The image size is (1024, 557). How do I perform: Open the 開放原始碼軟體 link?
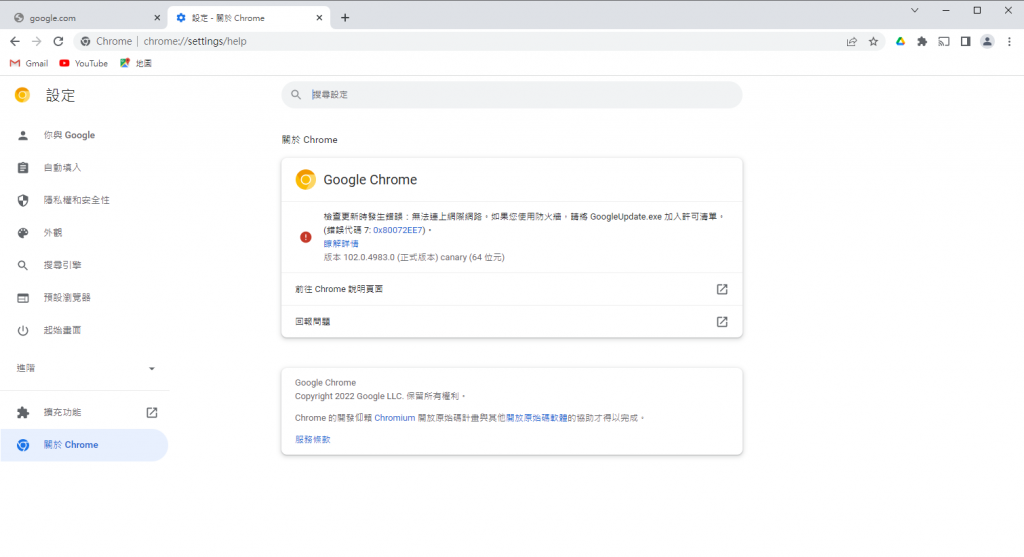(x=537, y=418)
